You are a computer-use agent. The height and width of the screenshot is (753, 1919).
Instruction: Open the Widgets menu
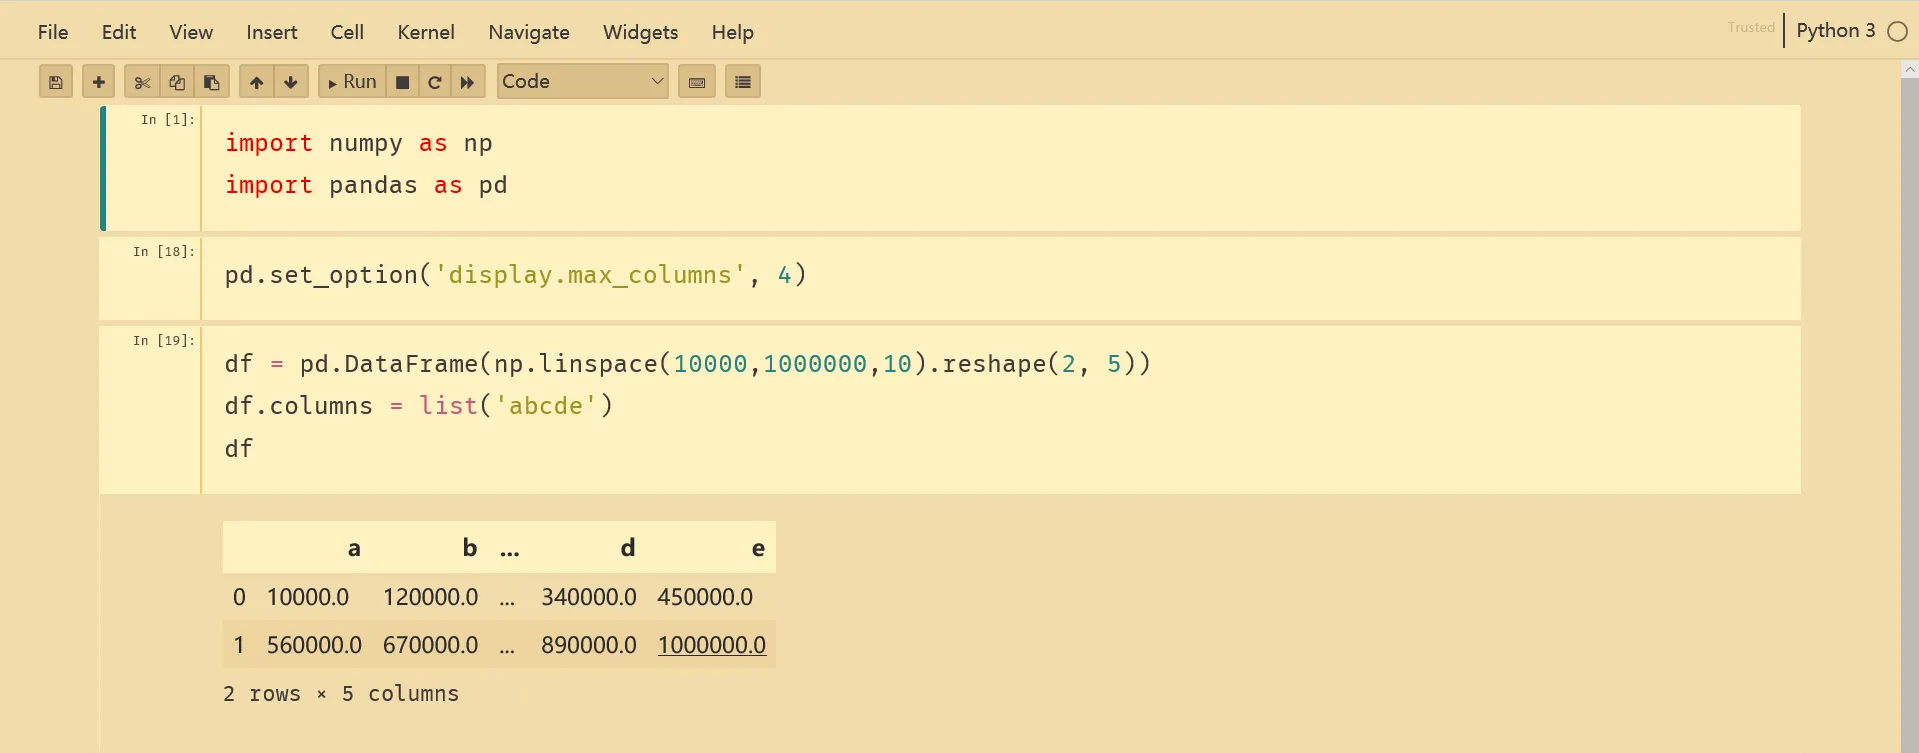[x=640, y=32]
